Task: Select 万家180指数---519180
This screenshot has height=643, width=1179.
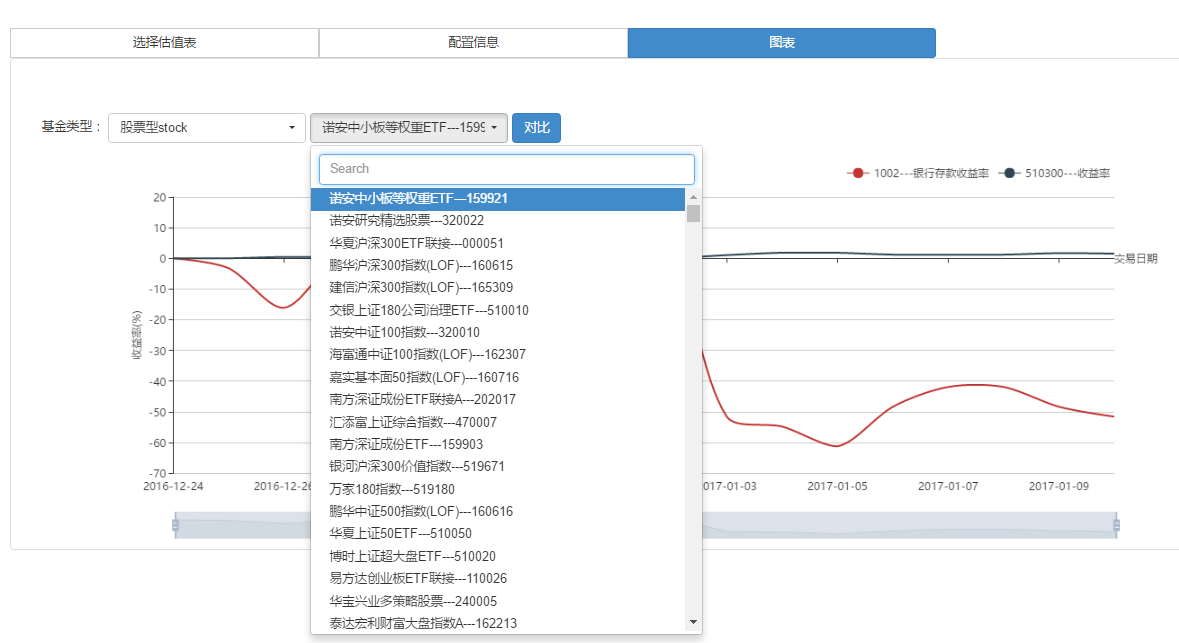Action: 498,490
